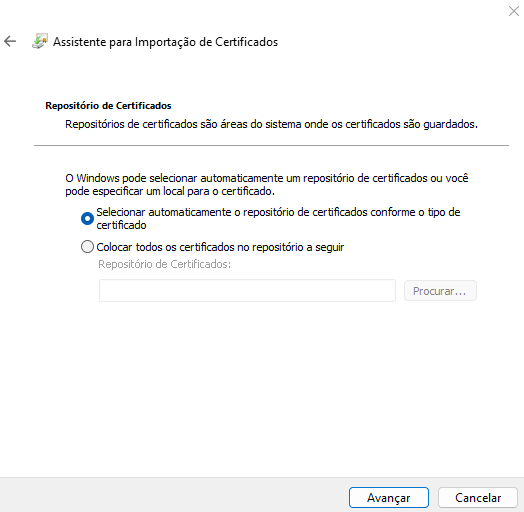Click the 'Repositório de Certificados' bold heading
The height and width of the screenshot is (512, 524).
(108, 106)
